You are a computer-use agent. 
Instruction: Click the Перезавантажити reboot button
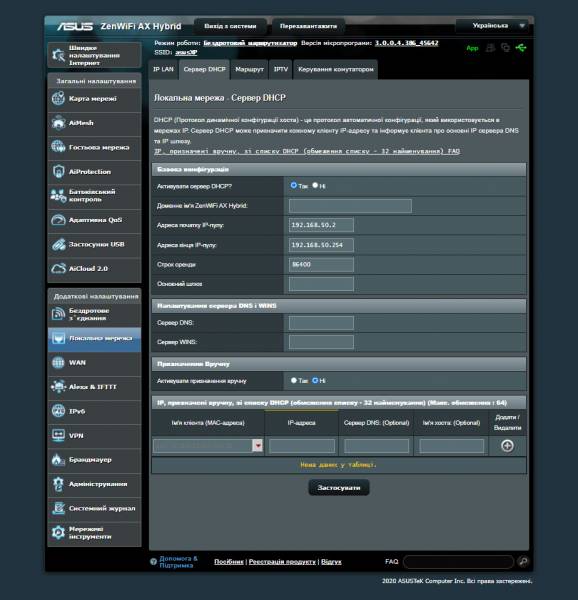click(308, 26)
